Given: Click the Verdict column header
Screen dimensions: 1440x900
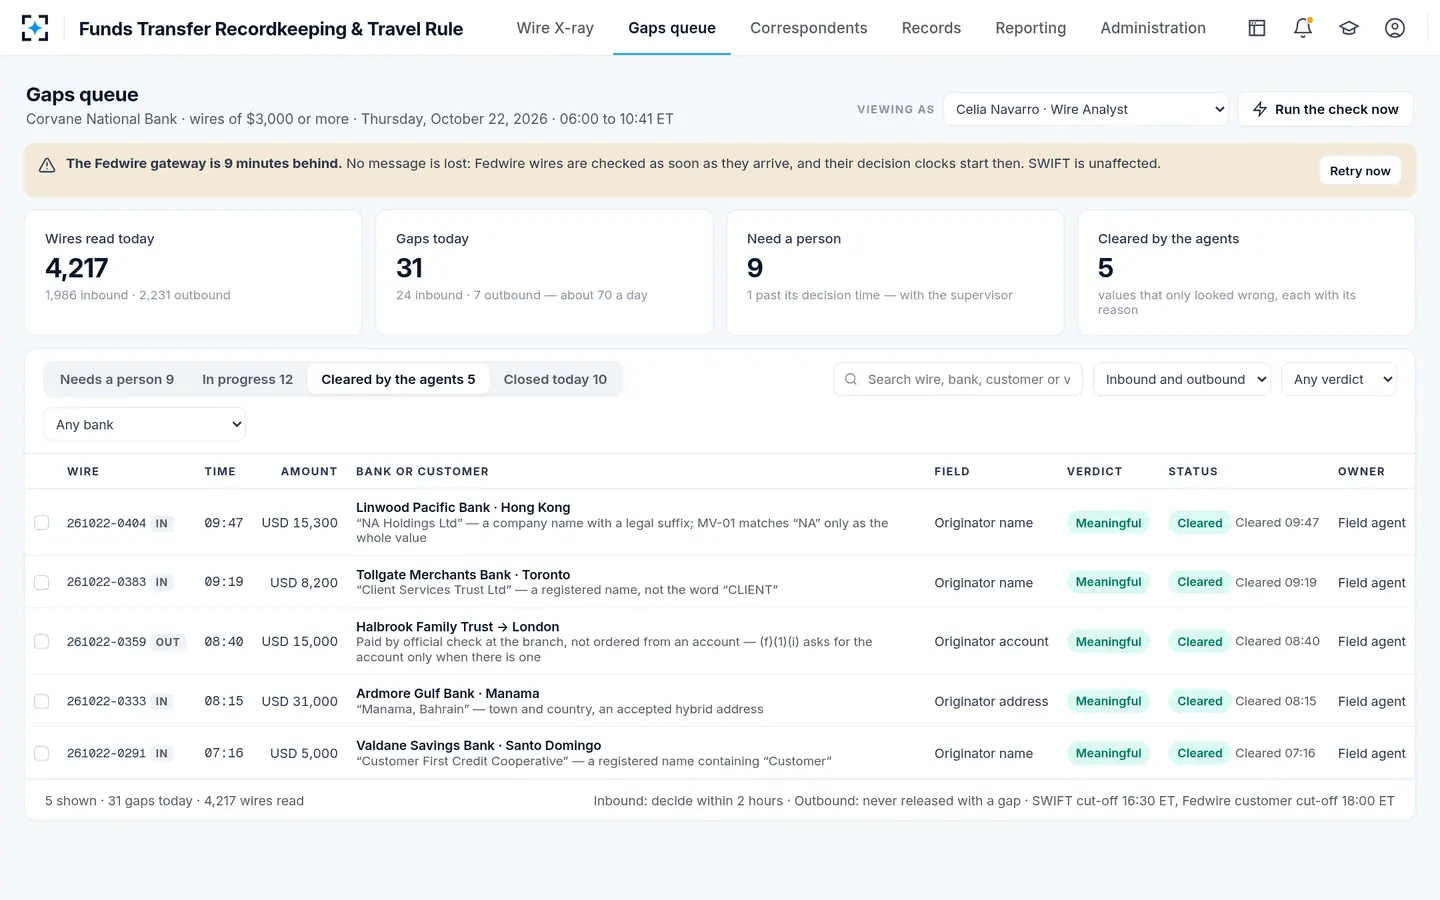Looking at the screenshot, I should (1094, 471).
